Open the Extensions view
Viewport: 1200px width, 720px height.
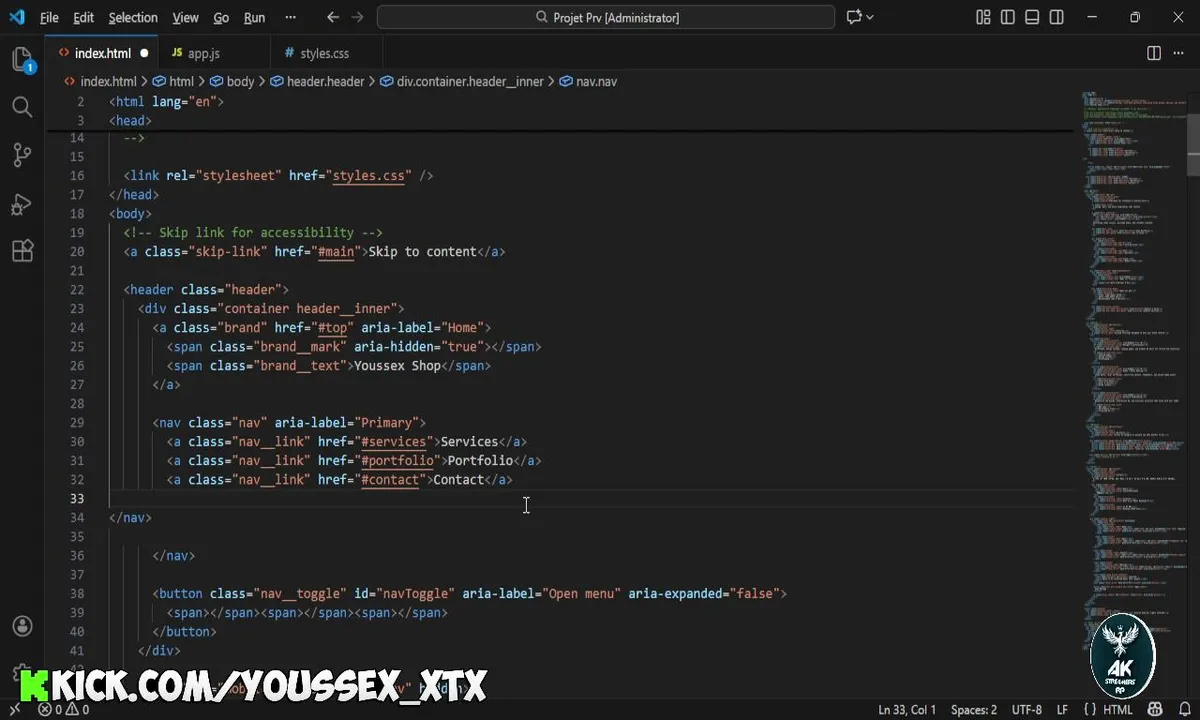point(22,251)
